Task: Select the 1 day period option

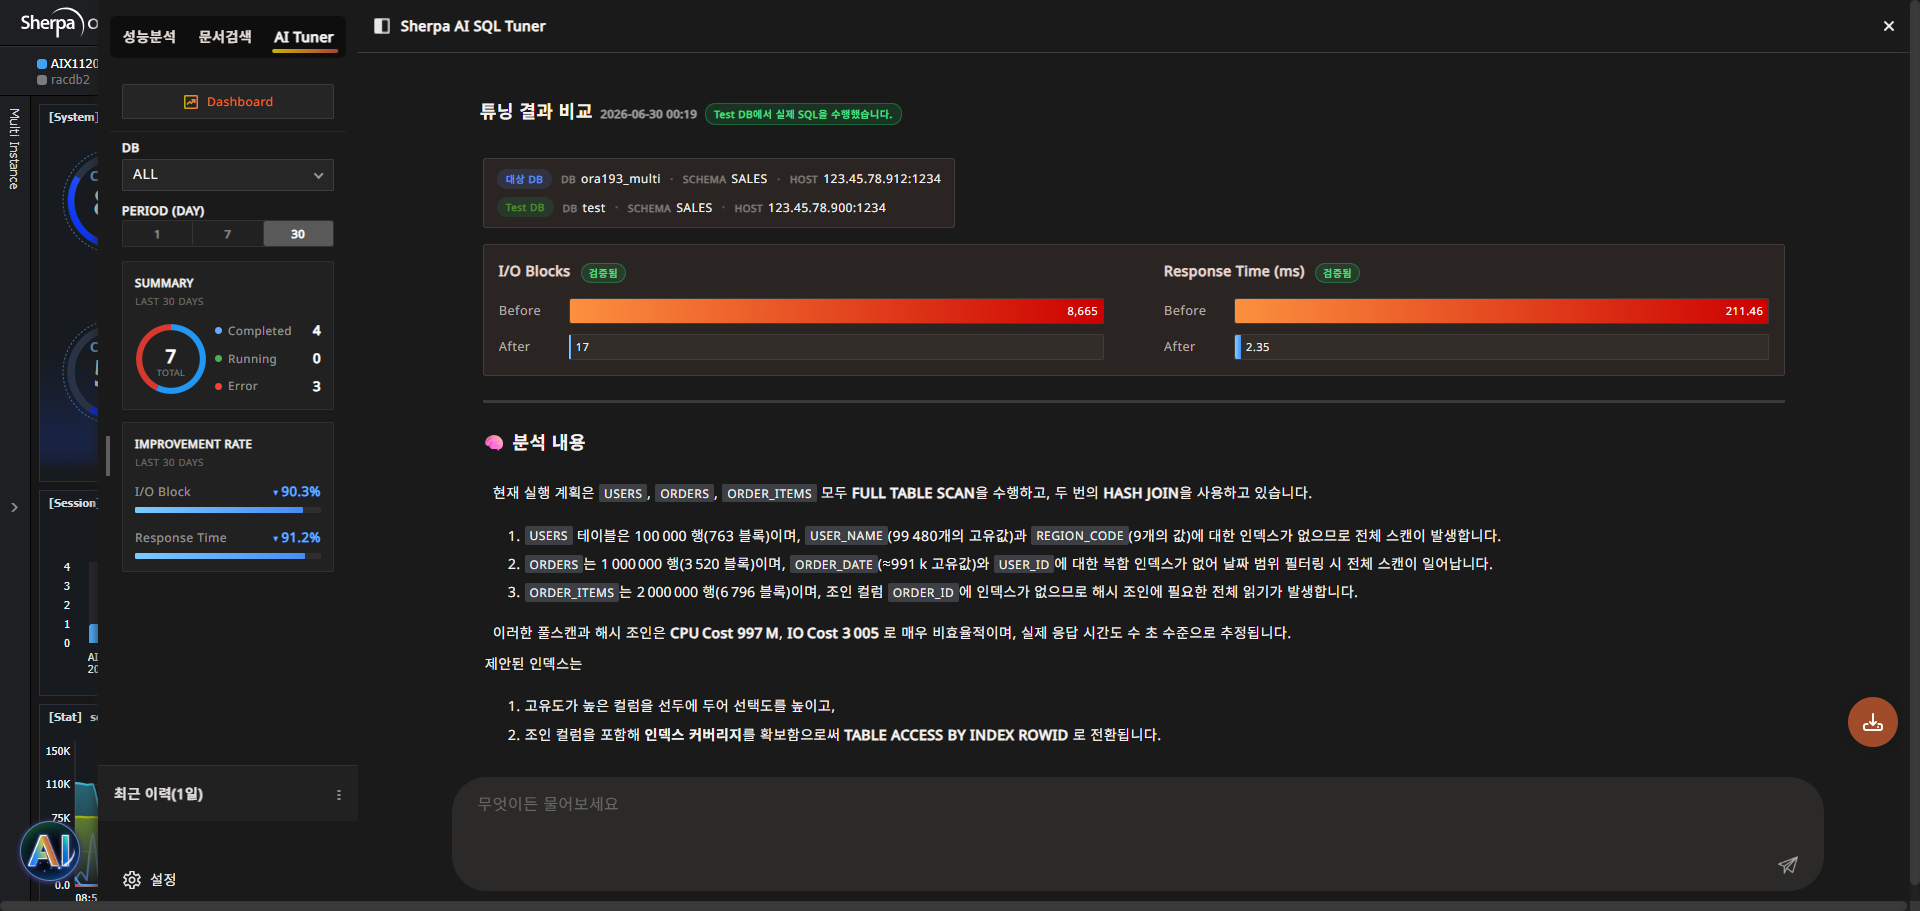Action: [157, 234]
